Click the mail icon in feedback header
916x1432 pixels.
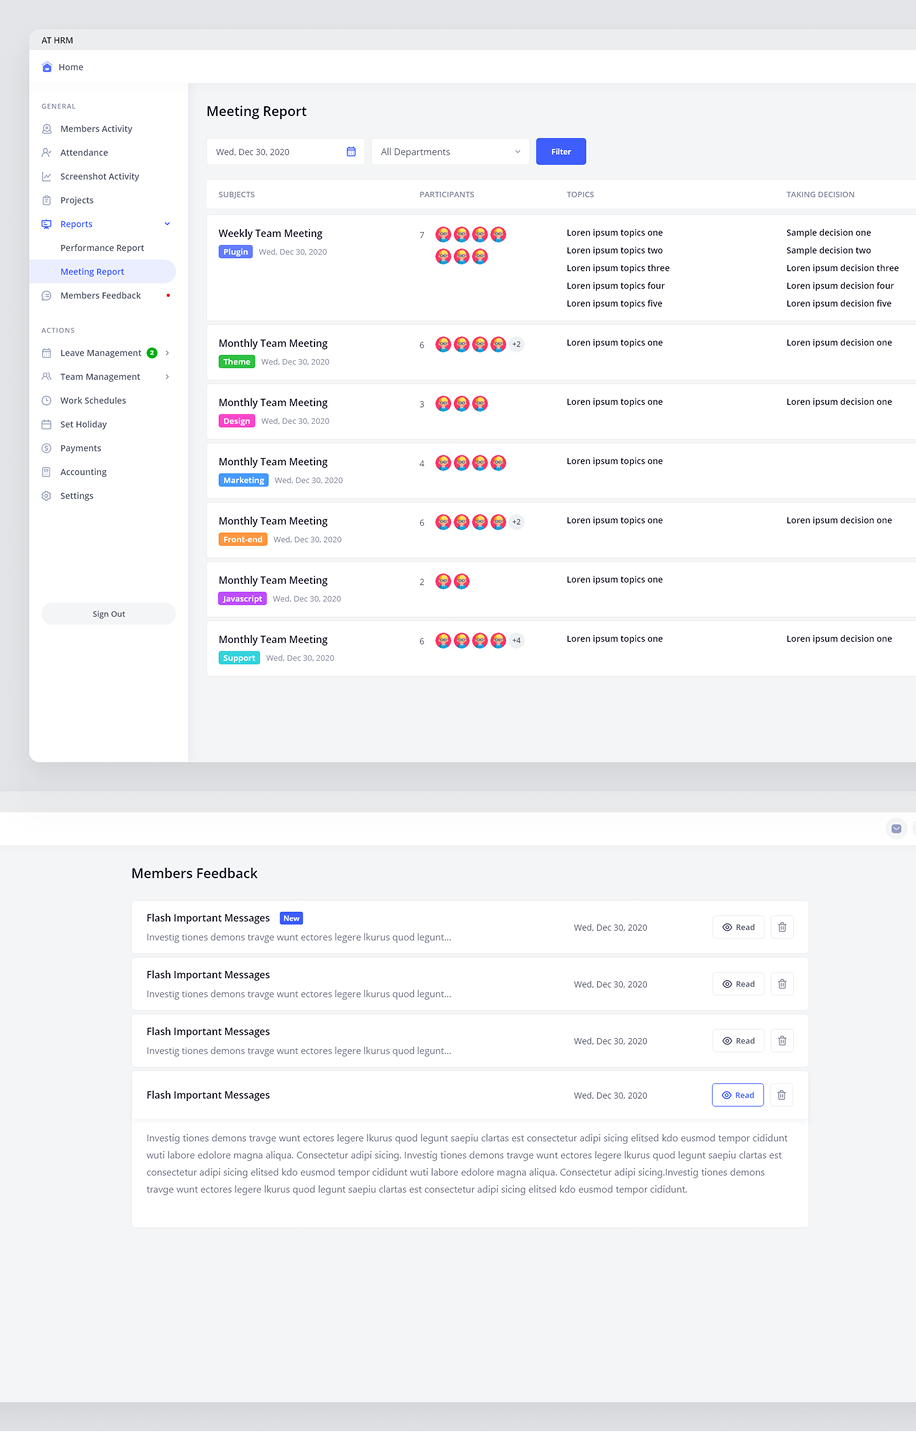coord(896,828)
